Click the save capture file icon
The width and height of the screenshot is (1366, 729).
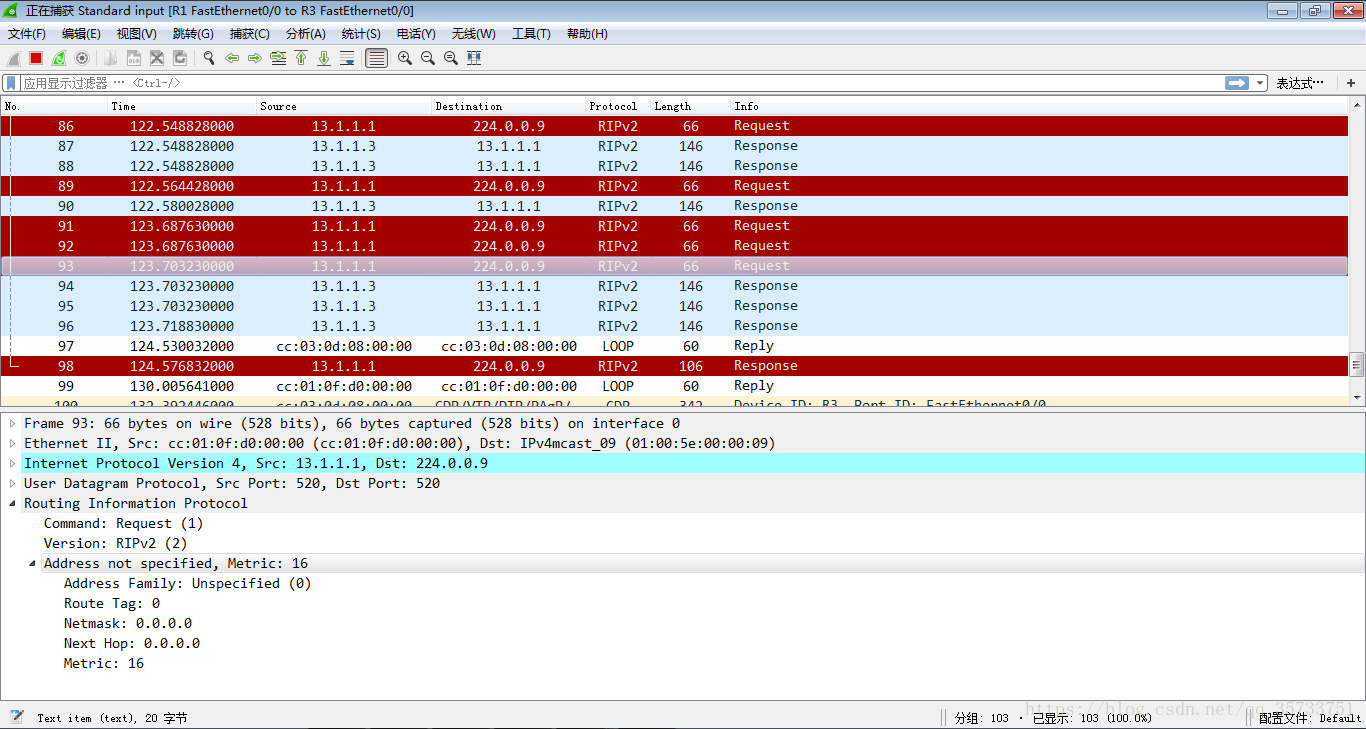[134, 58]
